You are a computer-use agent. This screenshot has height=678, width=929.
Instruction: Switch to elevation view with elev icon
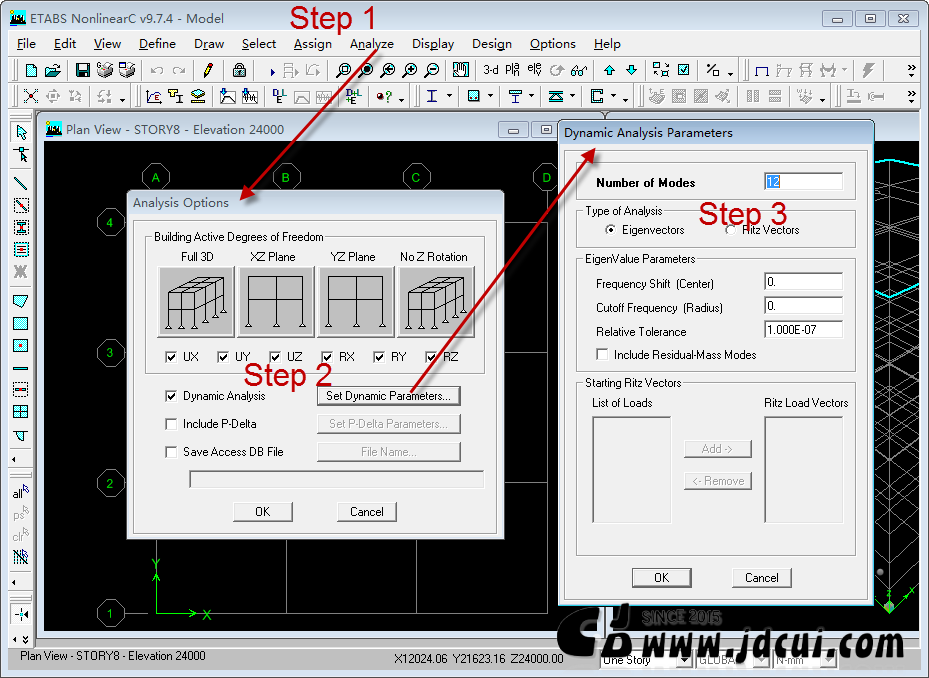pos(534,71)
